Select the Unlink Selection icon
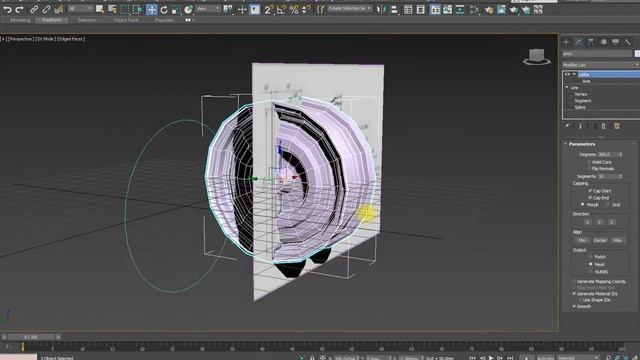This screenshot has width=640, height=360. click(x=46, y=9)
